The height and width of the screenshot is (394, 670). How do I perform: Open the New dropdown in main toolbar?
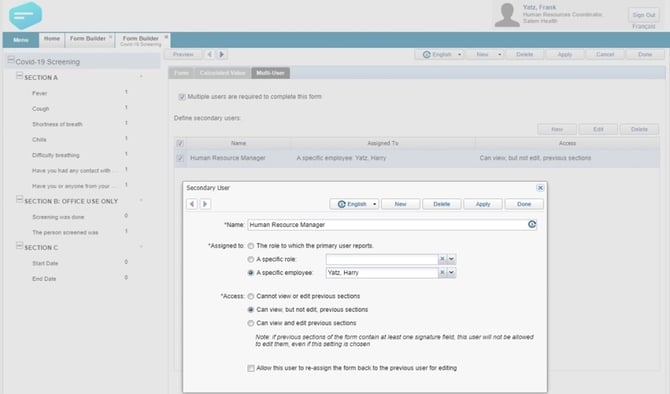[500, 55]
